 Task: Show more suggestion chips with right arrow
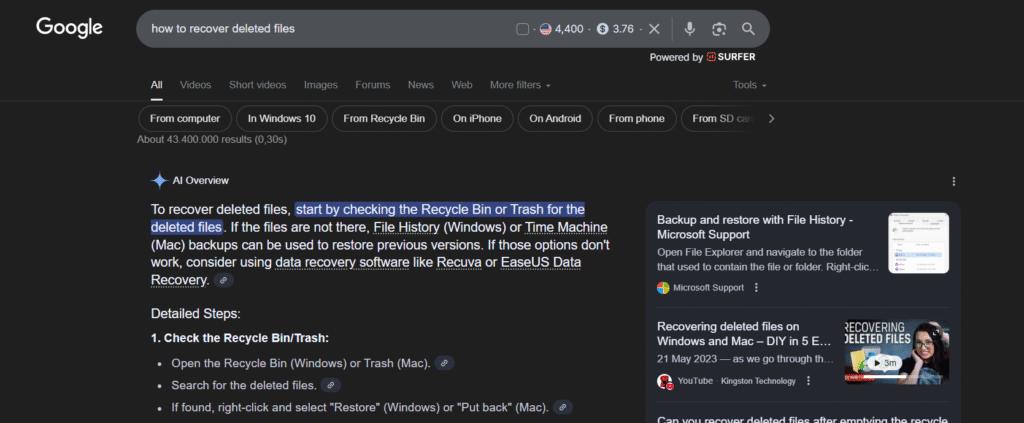click(x=771, y=119)
